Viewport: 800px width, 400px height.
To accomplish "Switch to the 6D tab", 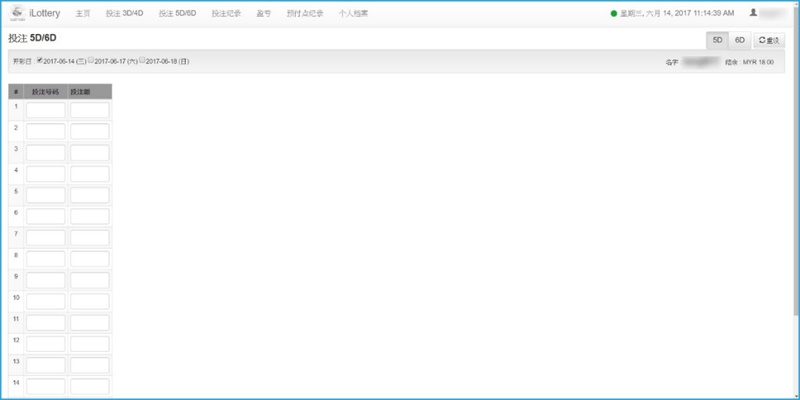I will coord(740,40).
